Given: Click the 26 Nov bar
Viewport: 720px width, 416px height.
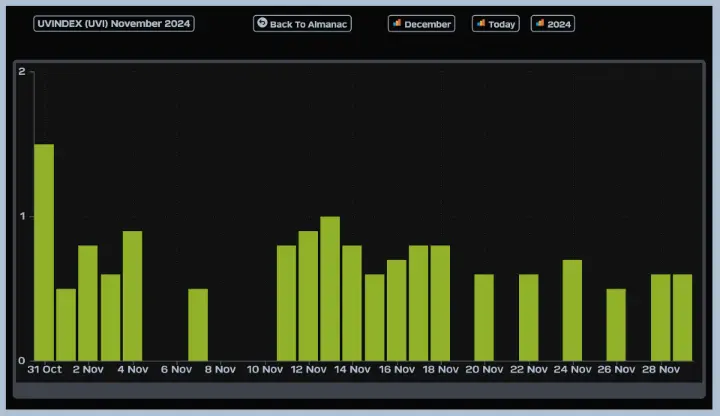Looking at the screenshot, I should (x=616, y=325).
